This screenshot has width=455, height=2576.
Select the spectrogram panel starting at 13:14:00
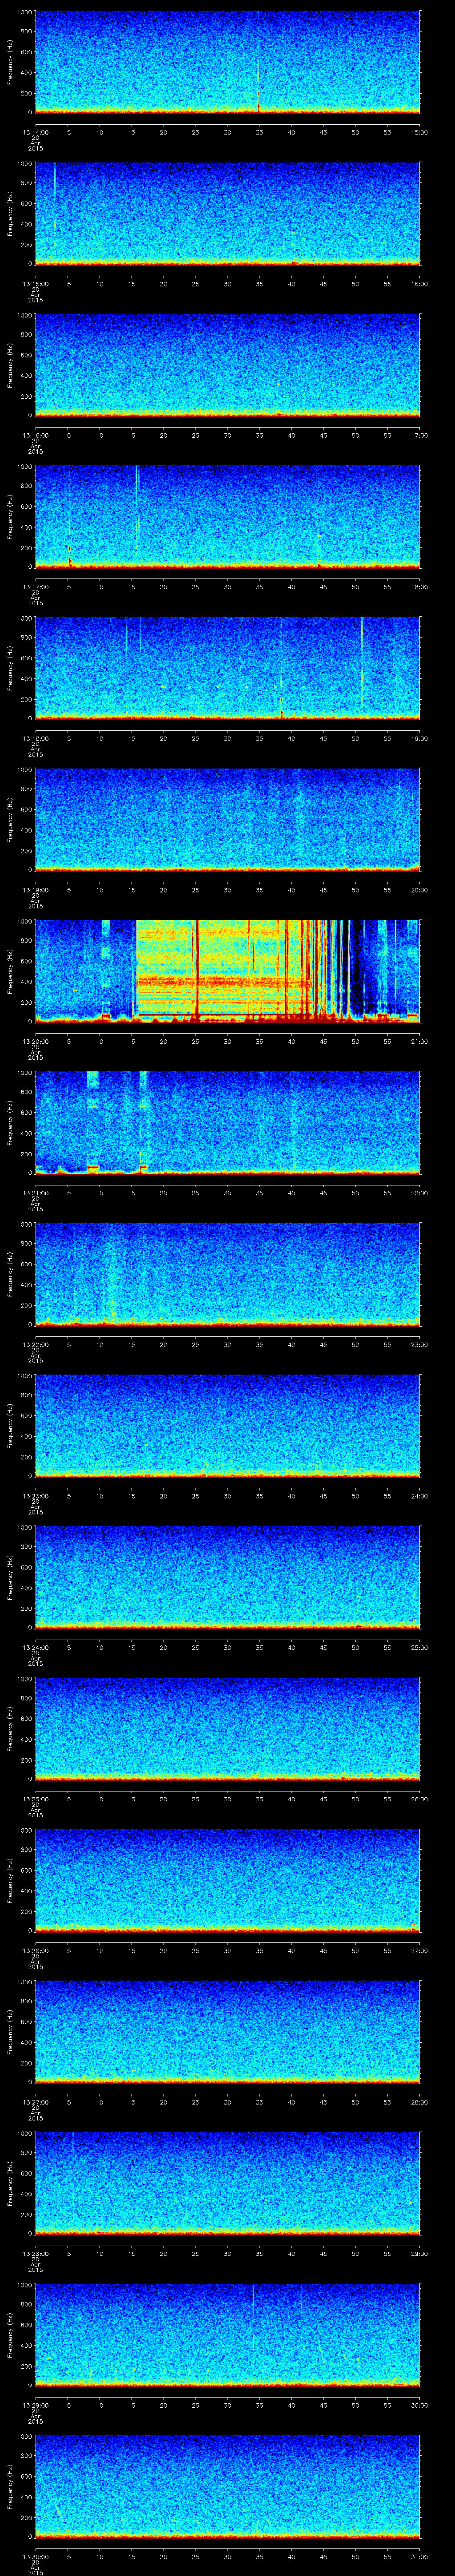[x=227, y=62]
